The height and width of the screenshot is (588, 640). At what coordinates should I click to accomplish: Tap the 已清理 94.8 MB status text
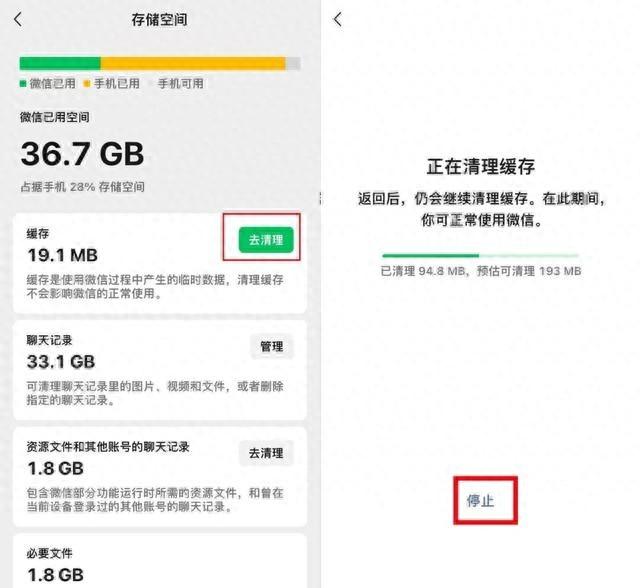coord(480,271)
